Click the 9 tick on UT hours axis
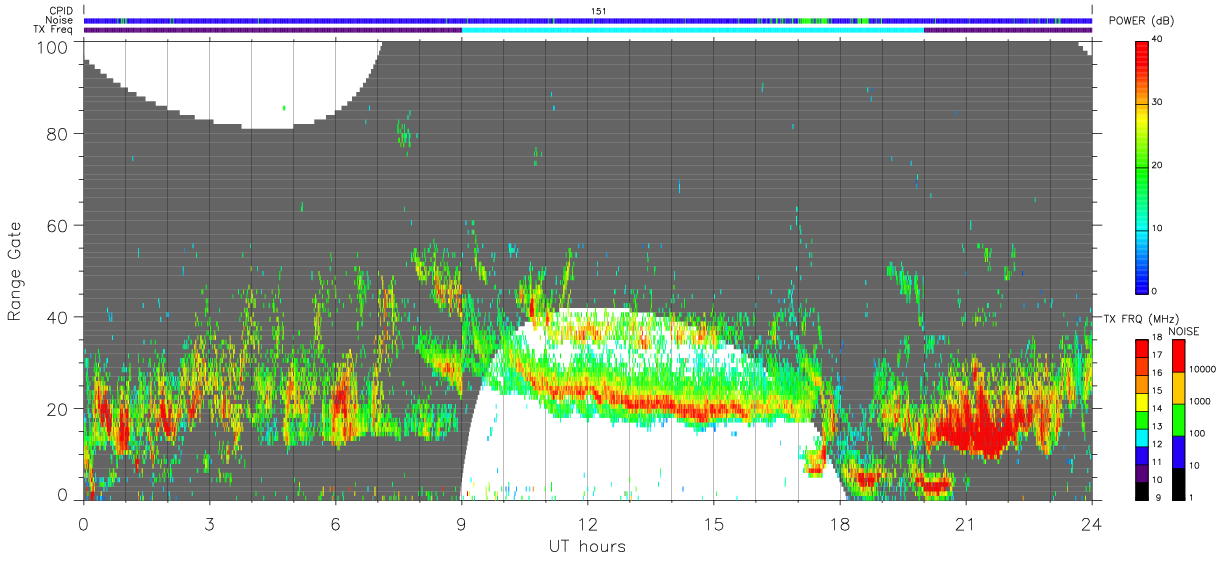The height and width of the screenshot is (567, 1228). (461, 524)
